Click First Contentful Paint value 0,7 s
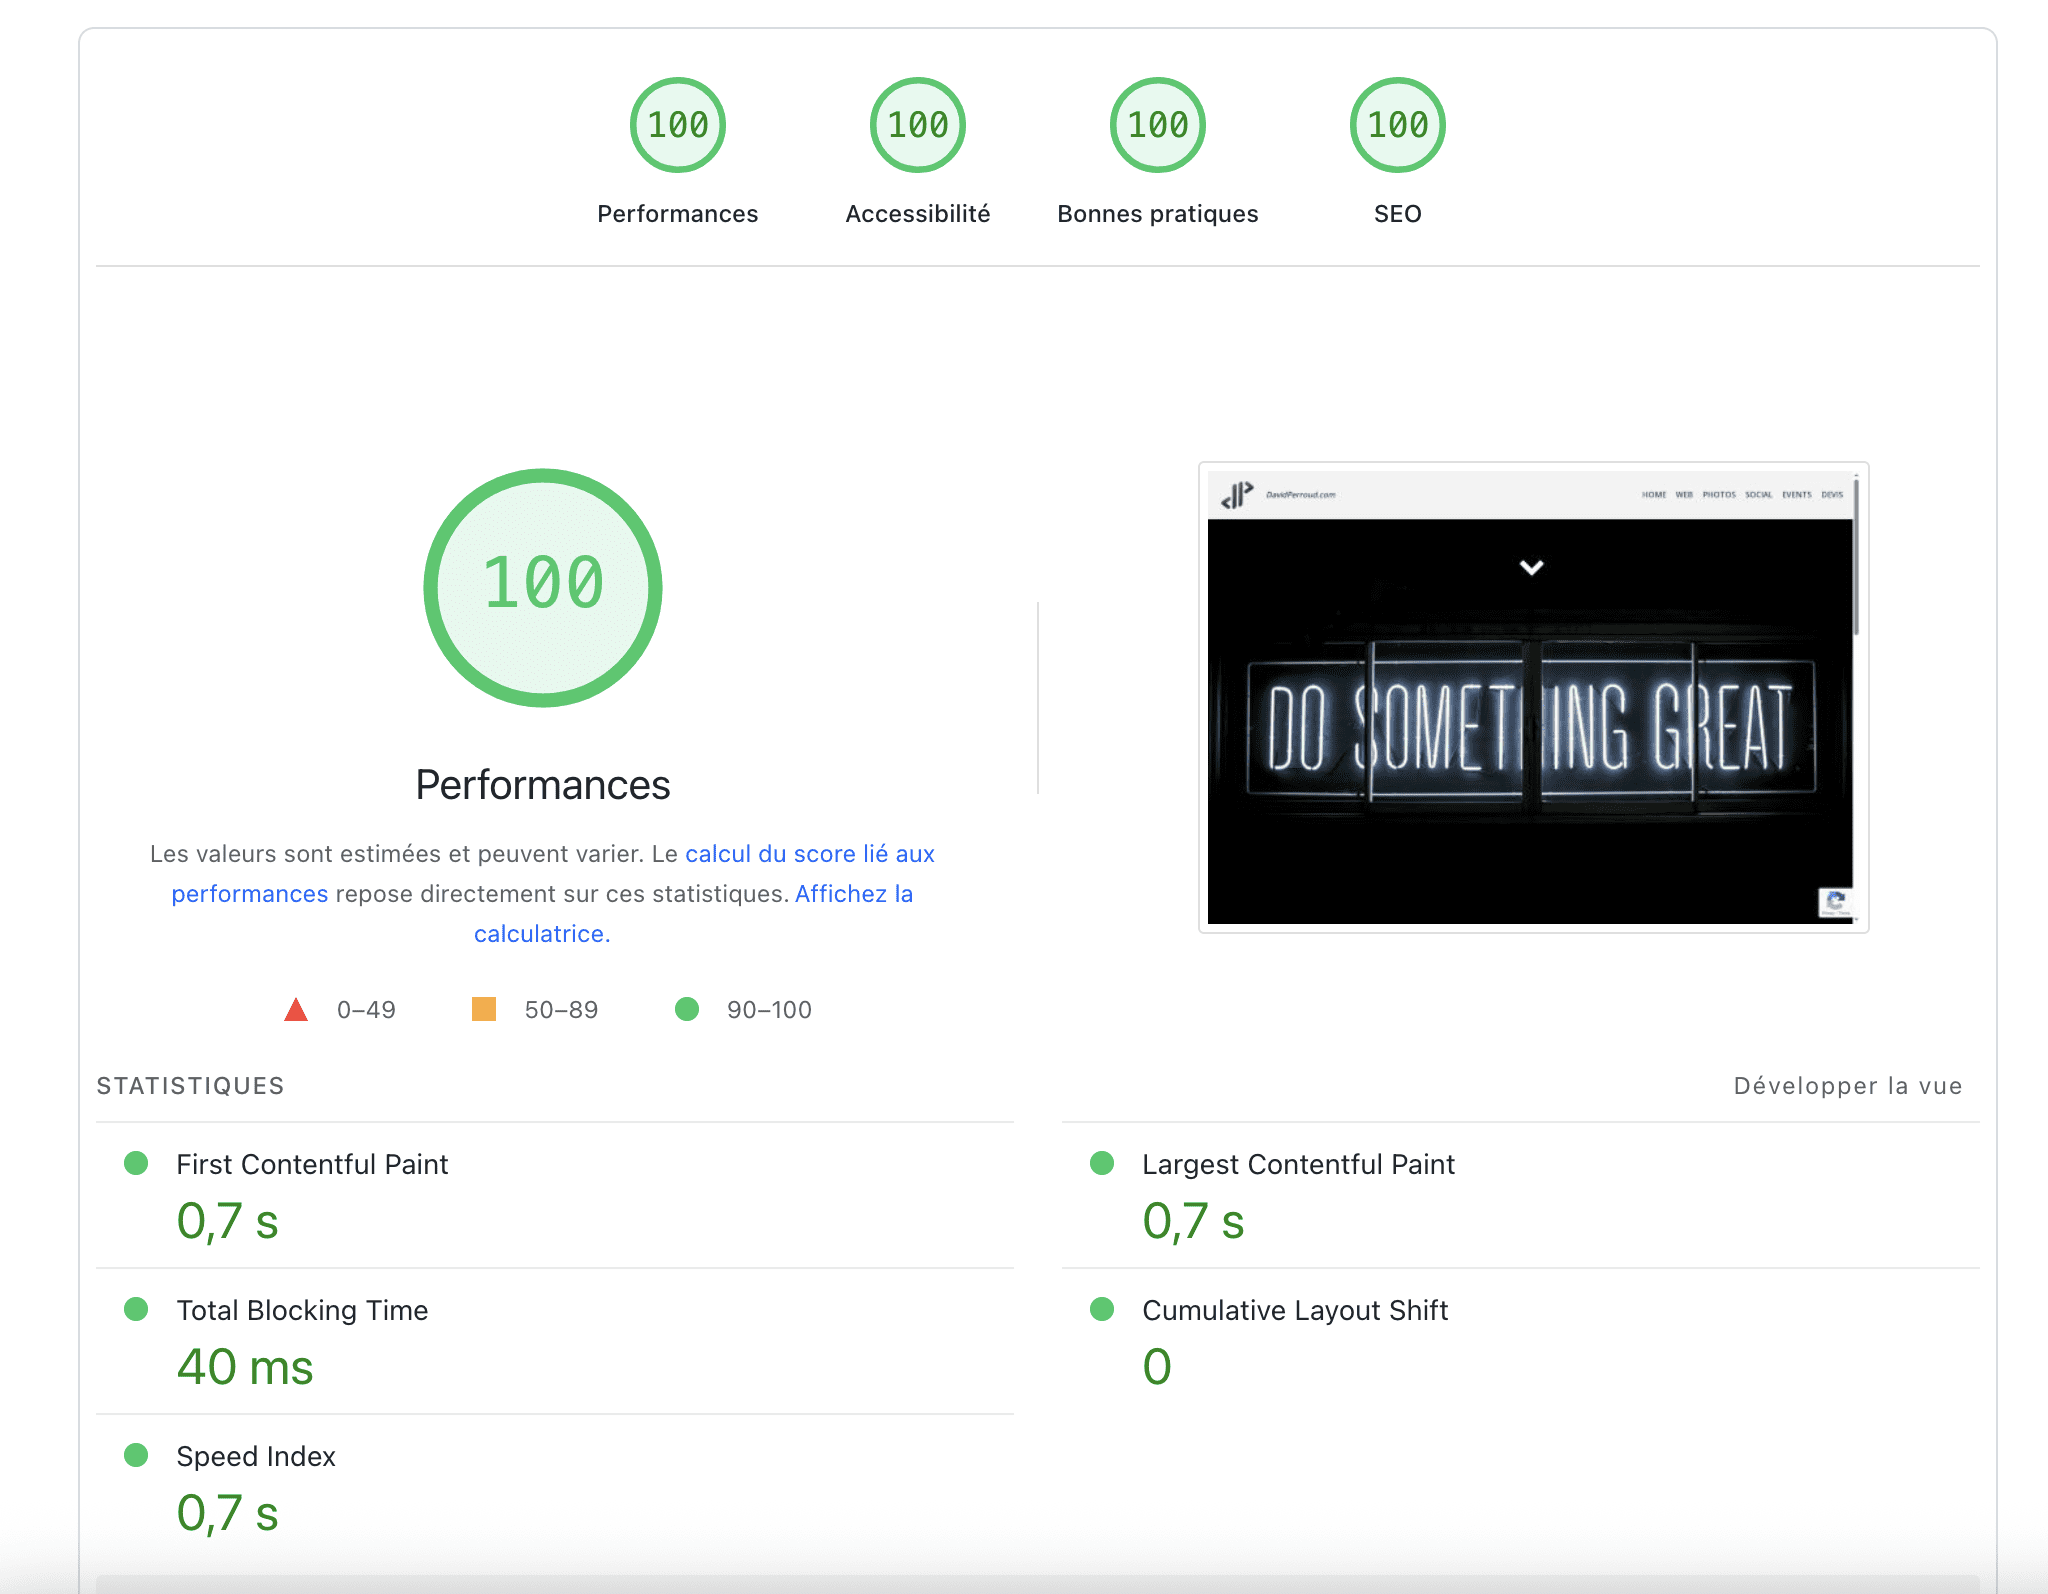 tap(228, 1221)
